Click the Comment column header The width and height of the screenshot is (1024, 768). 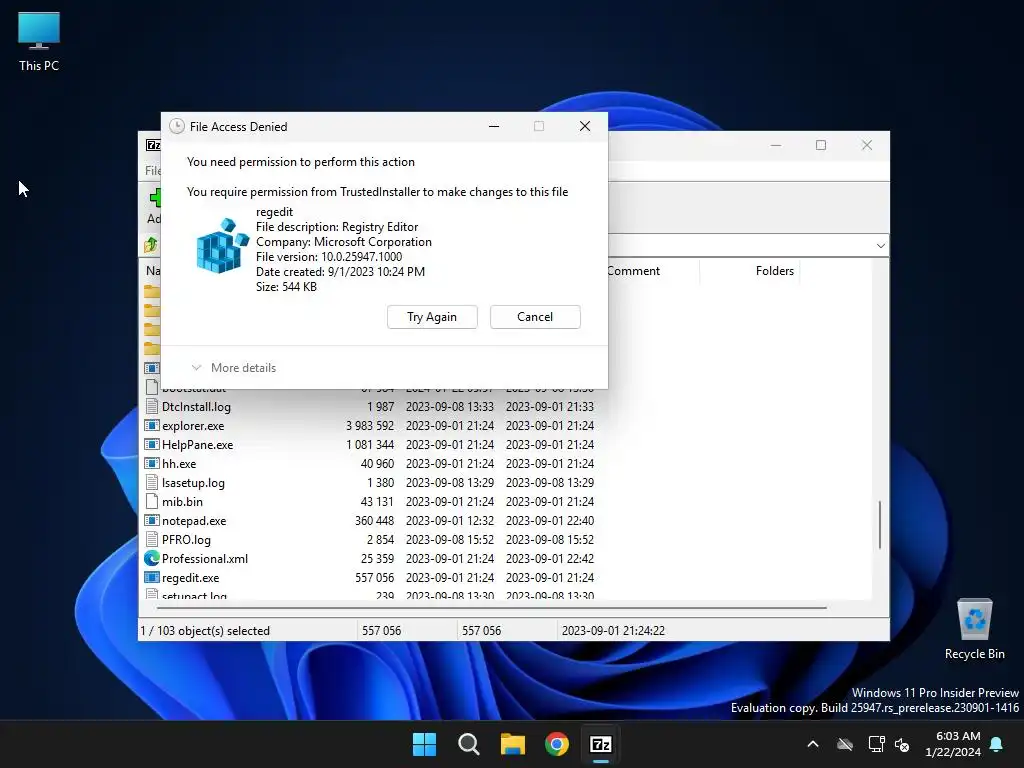[633, 271]
